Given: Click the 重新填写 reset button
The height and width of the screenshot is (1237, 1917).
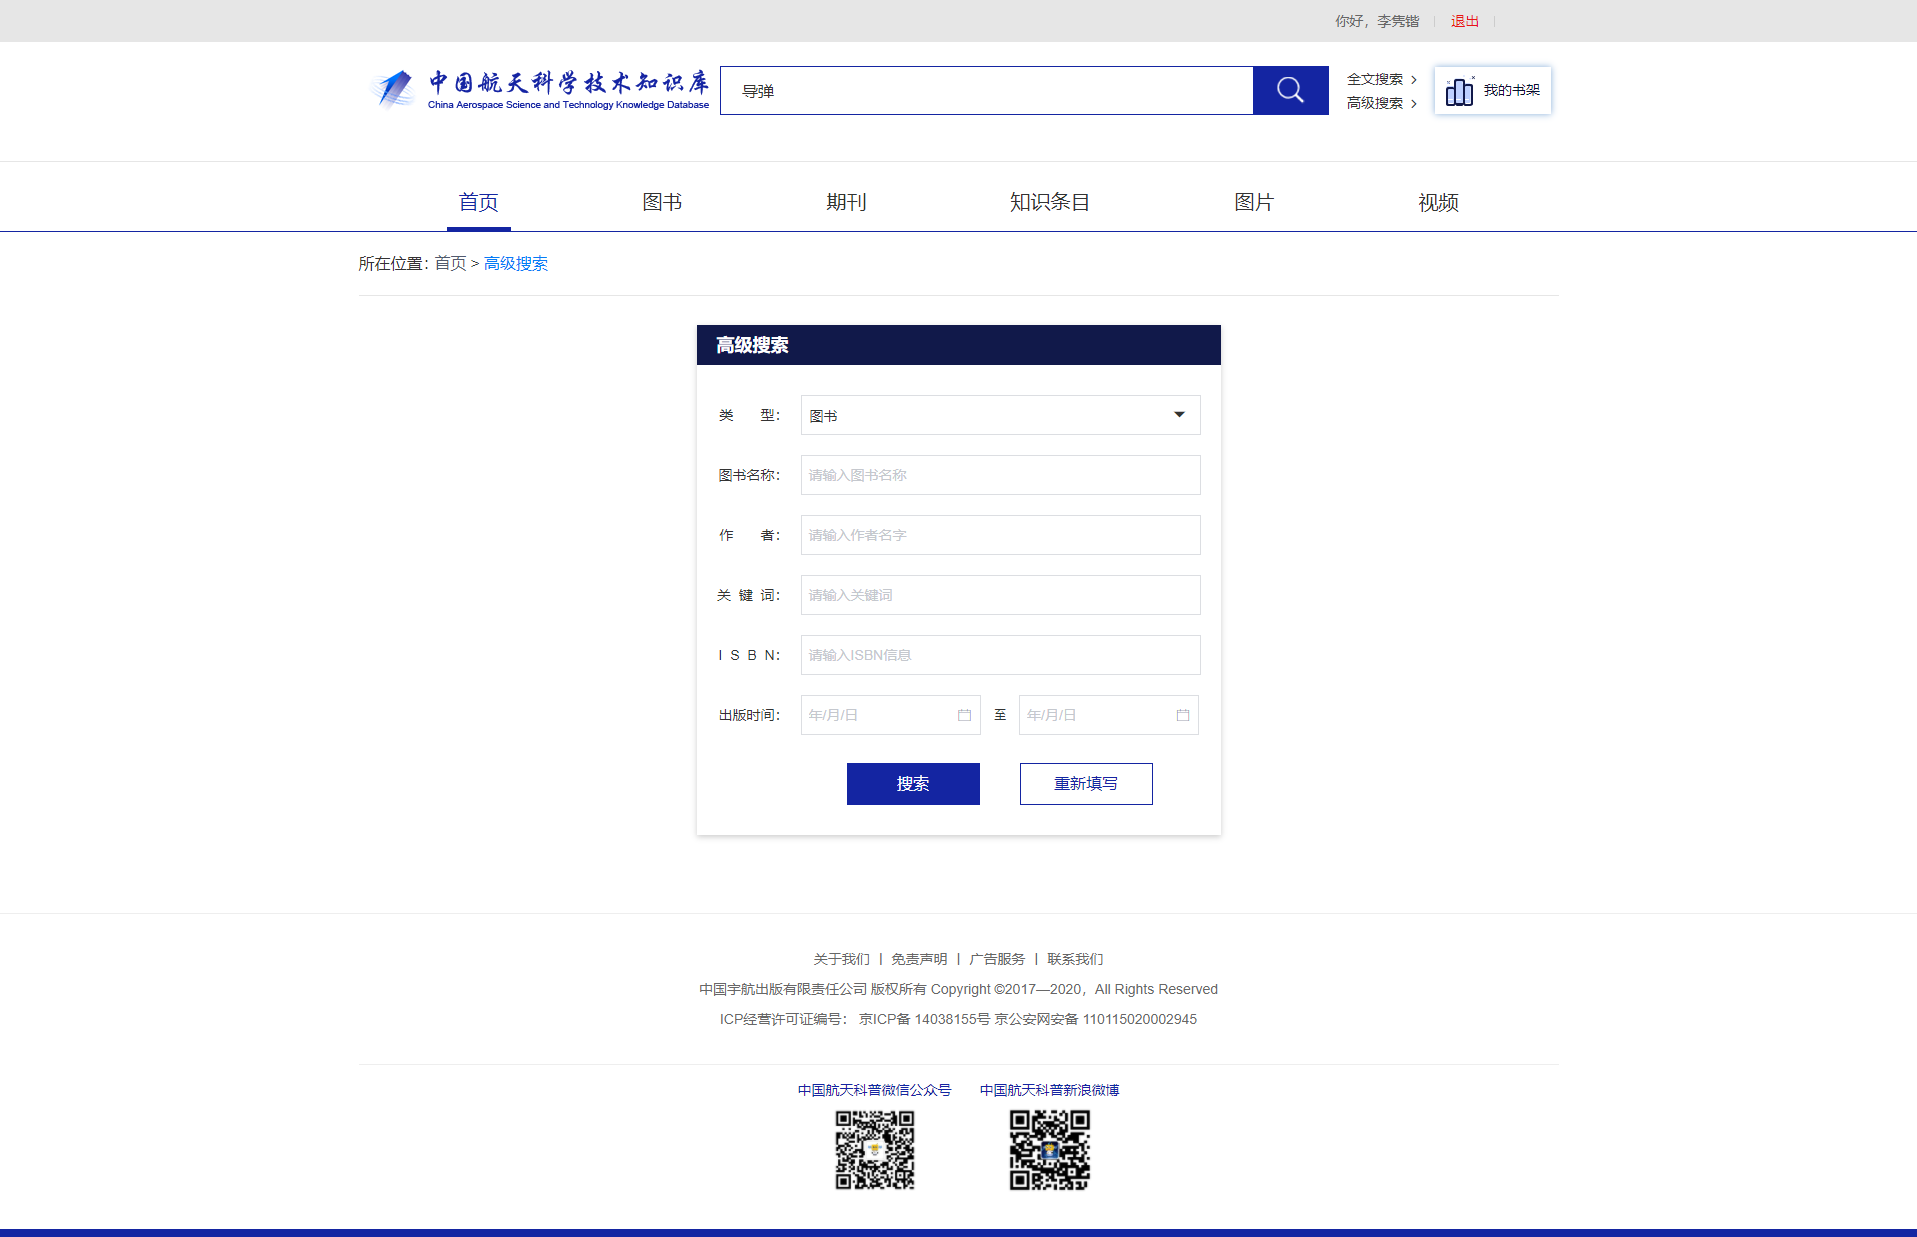Looking at the screenshot, I should tap(1086, 784).
